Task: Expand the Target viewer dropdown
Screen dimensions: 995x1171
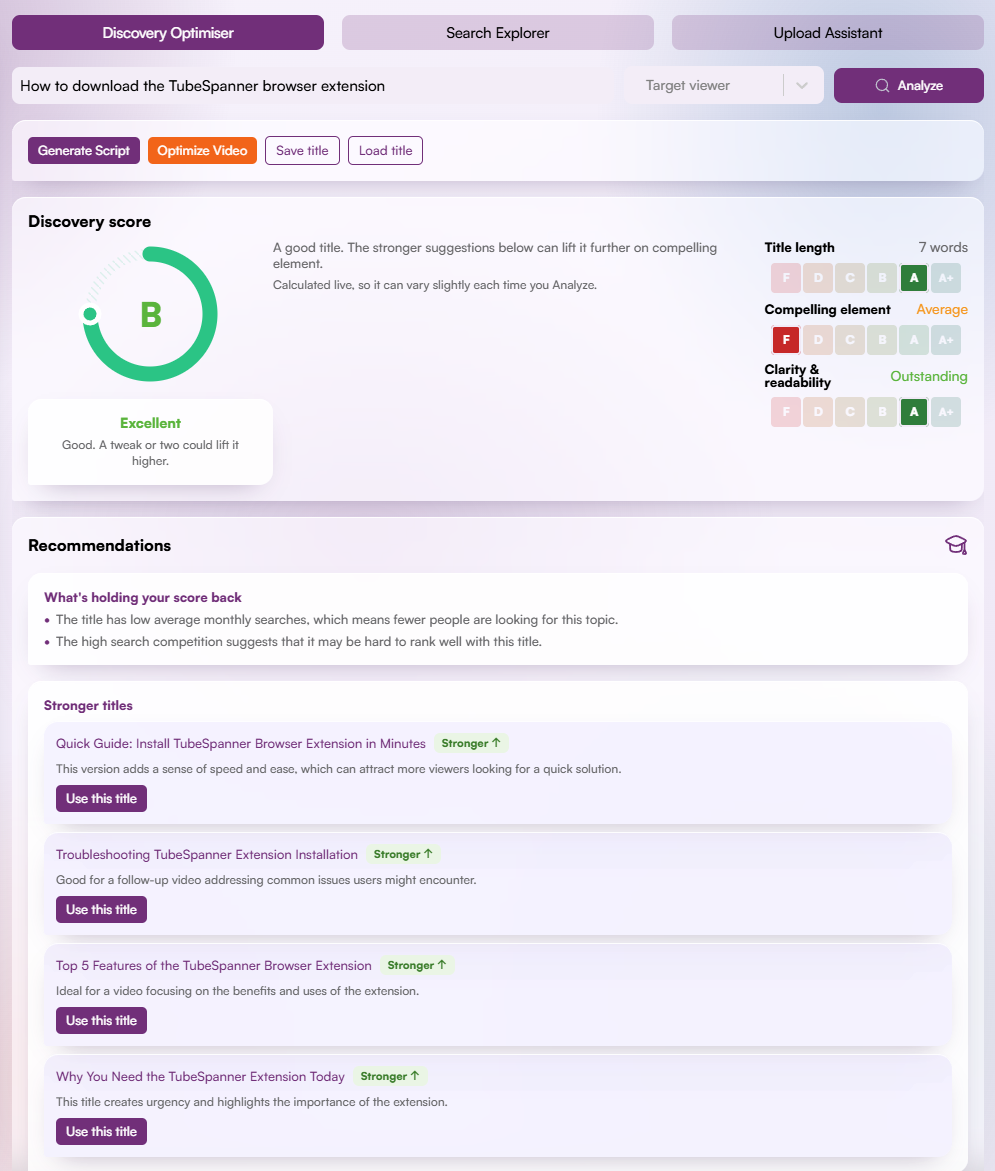Action: click(x=724, y=86)
